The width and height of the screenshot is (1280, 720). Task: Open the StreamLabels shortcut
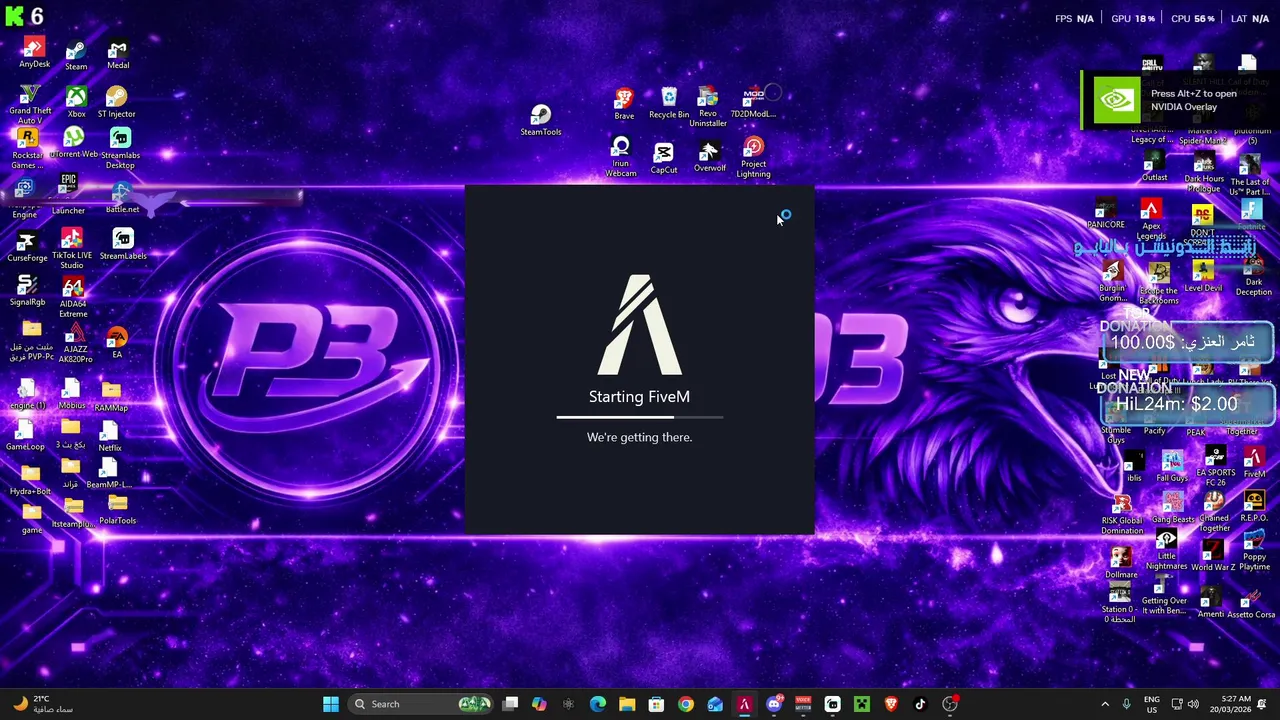coord(123,245)
